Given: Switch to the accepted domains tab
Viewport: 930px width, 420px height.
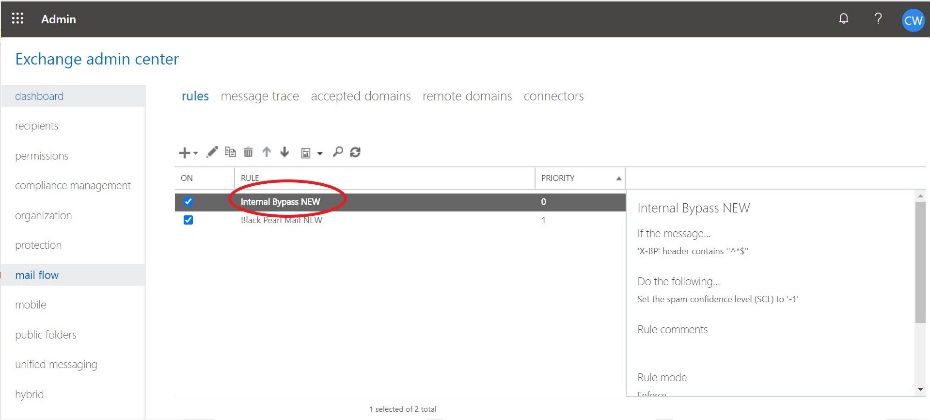Looking at the screenshot, I should pyautogui.click(x=361, y=96).
